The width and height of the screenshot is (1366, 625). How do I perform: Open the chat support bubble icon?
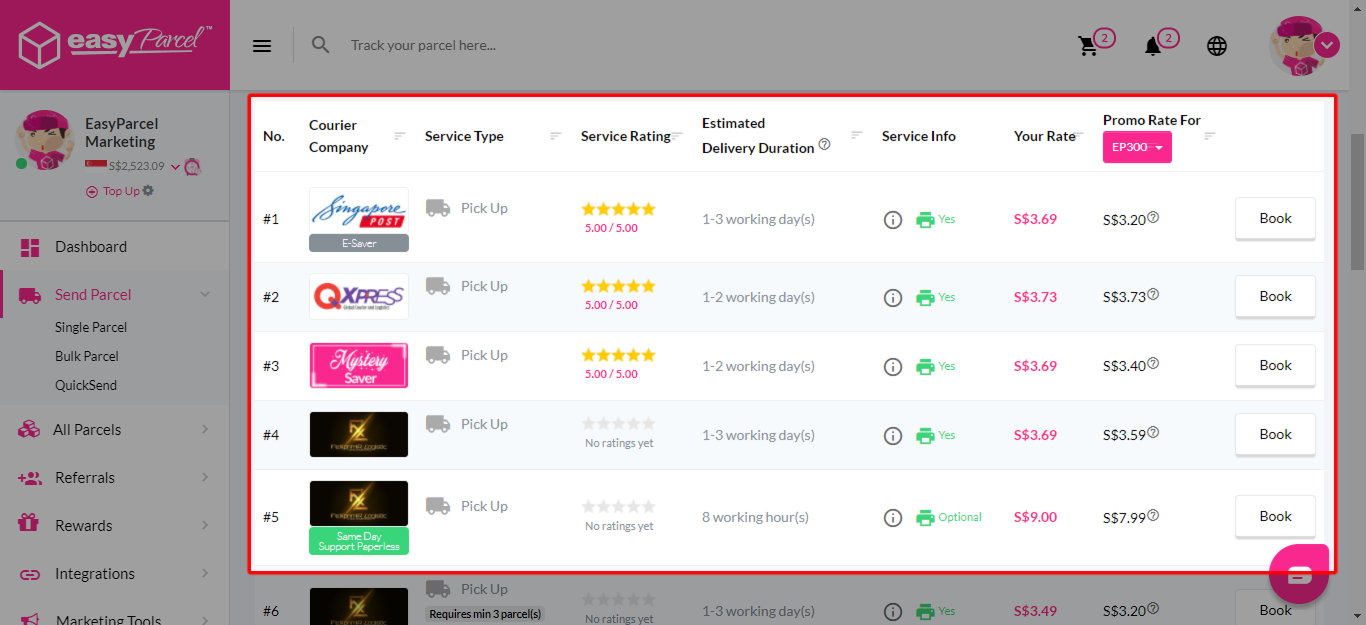[x=1298, y=572]
